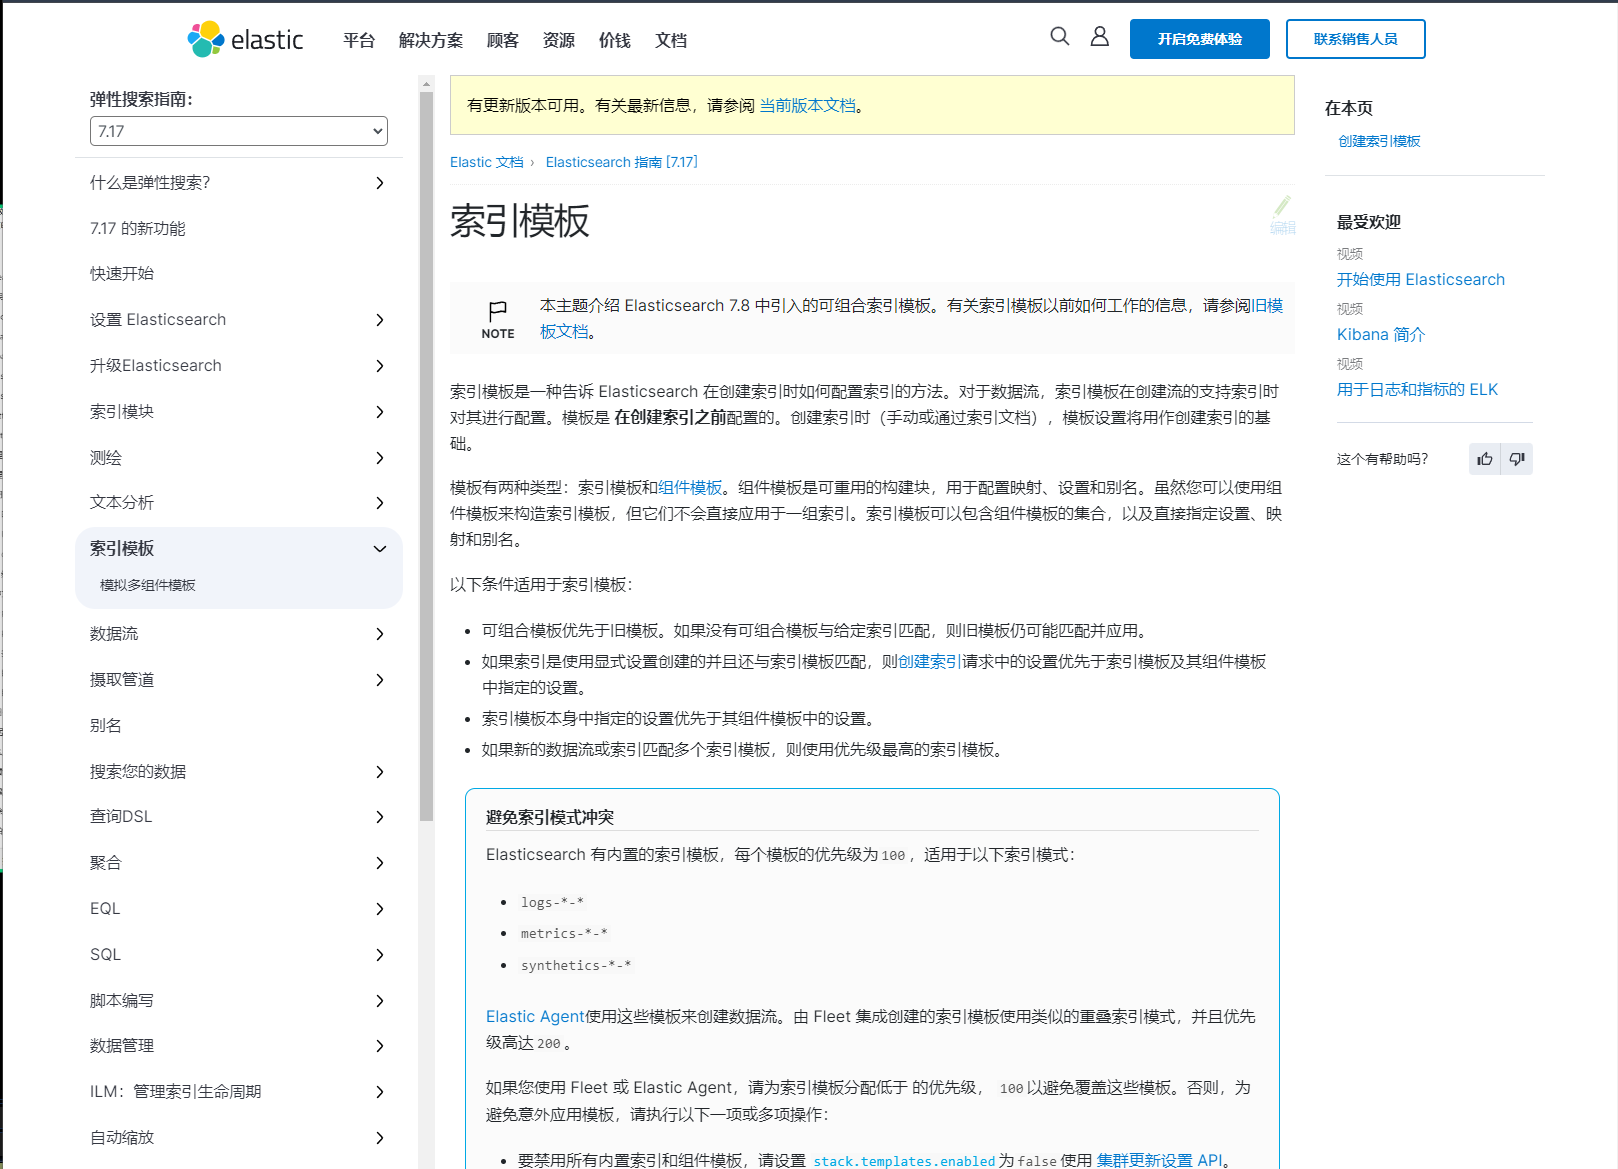Click the thumbs down feedback button
Screen dimensions: 1618x1169
pos(1517,459)
